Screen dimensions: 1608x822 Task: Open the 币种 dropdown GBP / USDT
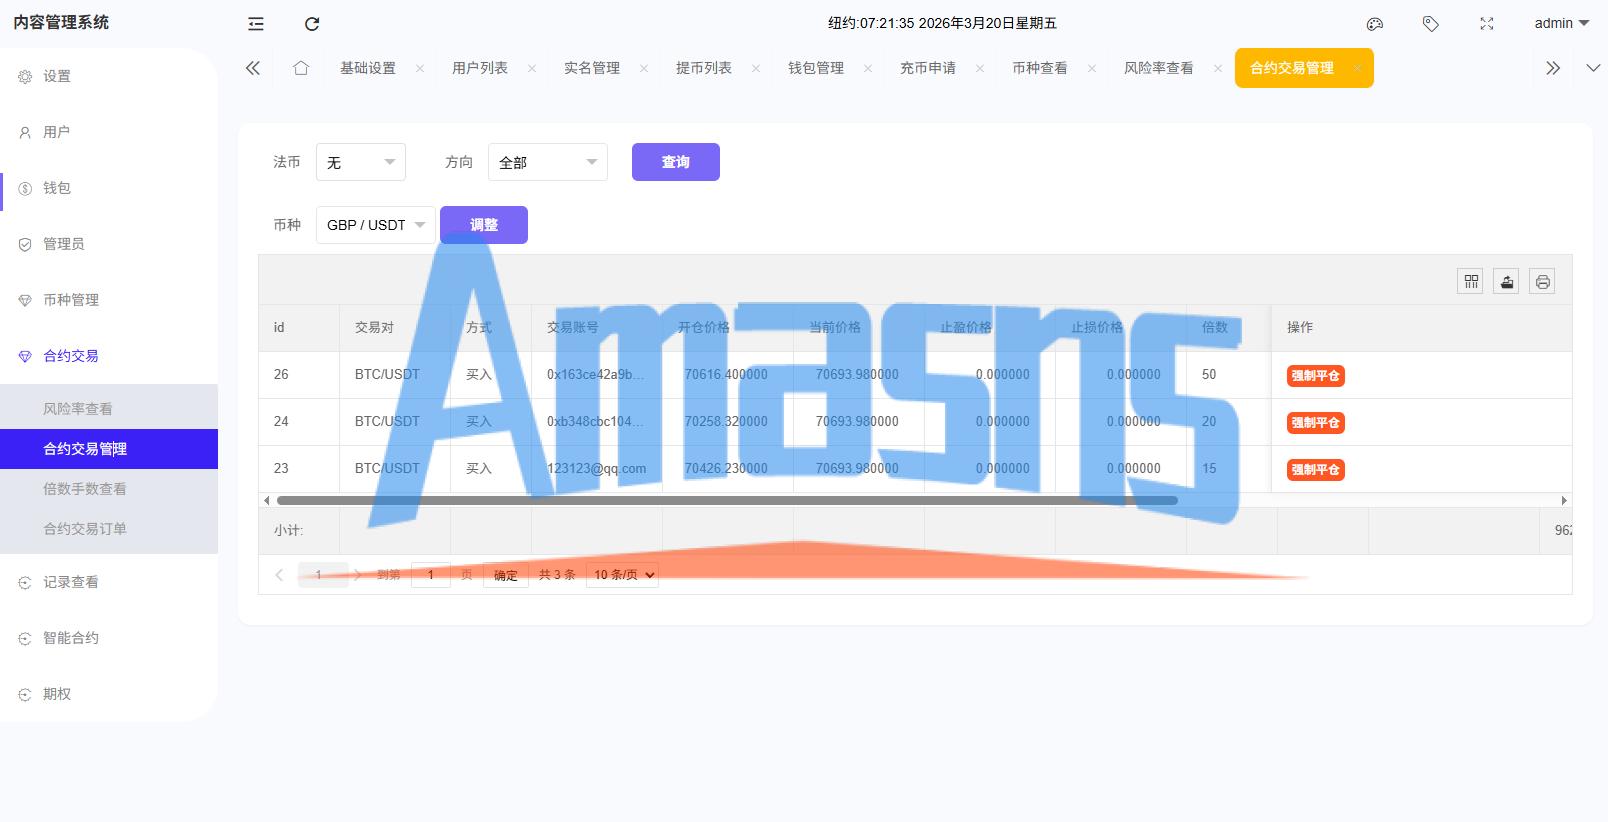[376, 225]
